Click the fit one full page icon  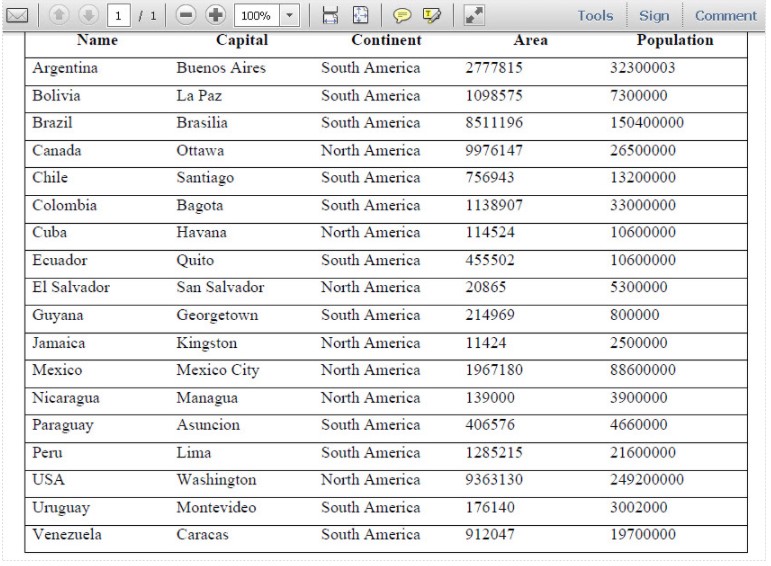(x=360, y=16)
